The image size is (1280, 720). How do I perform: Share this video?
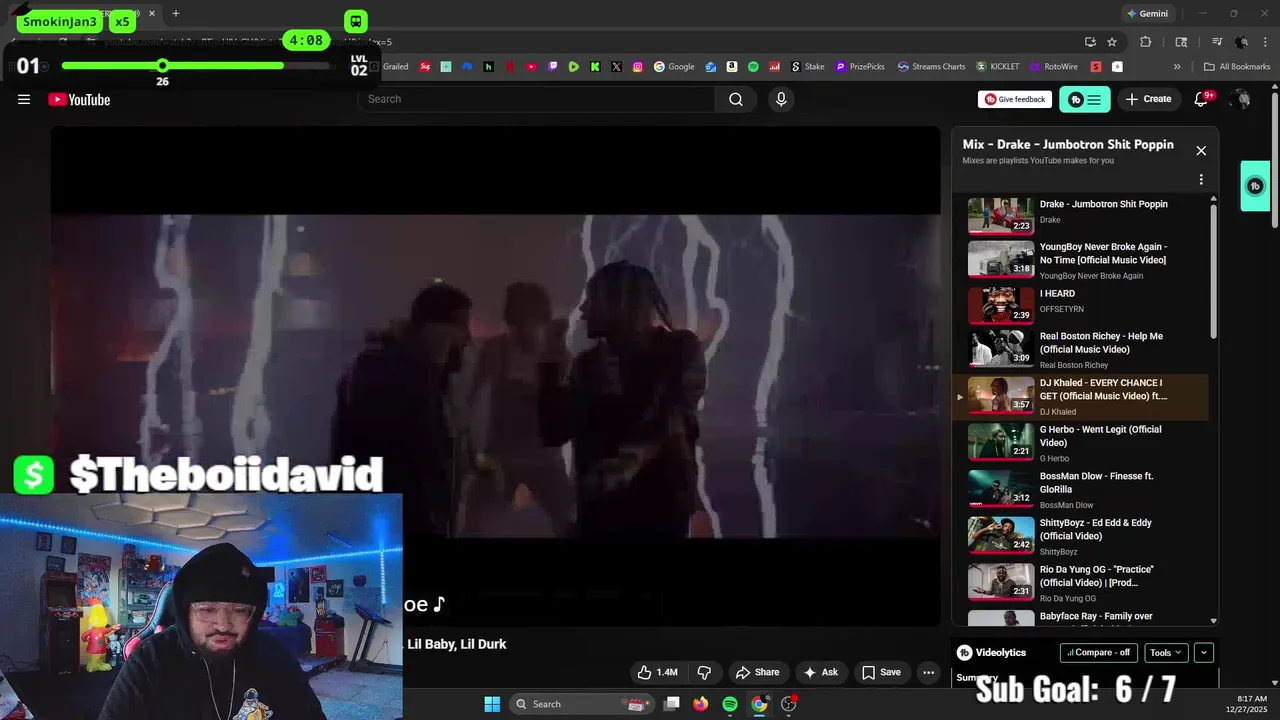coord(757,672)
